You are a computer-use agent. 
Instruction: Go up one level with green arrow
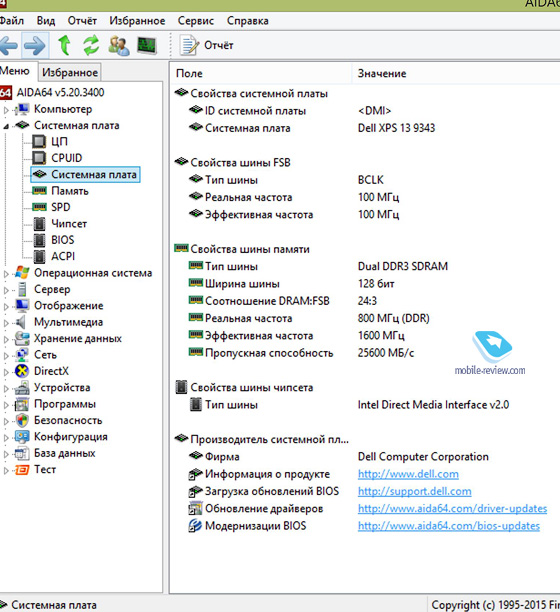pos(64,45)
